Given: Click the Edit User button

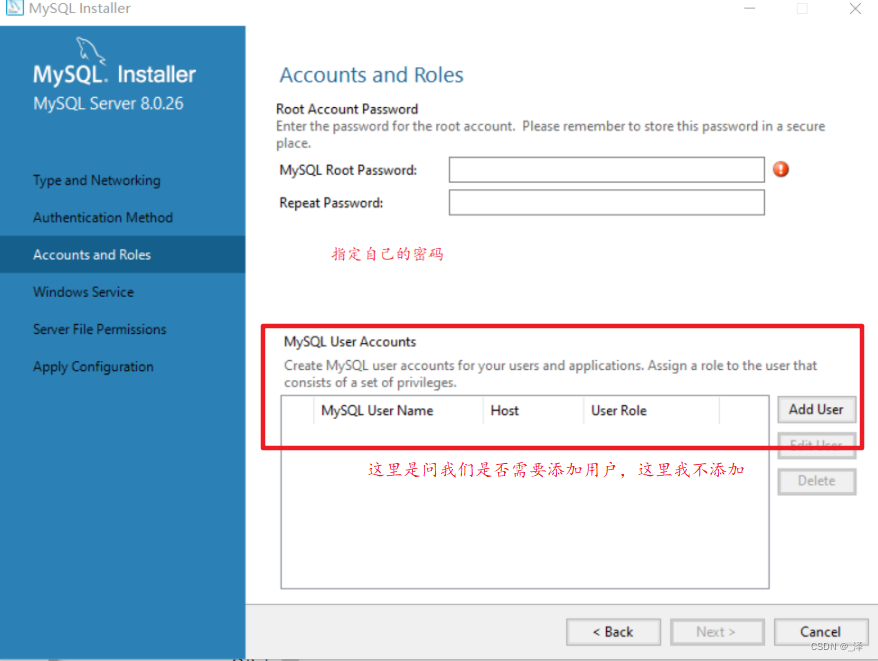Looking at the screenshot, I should (816, 445).
